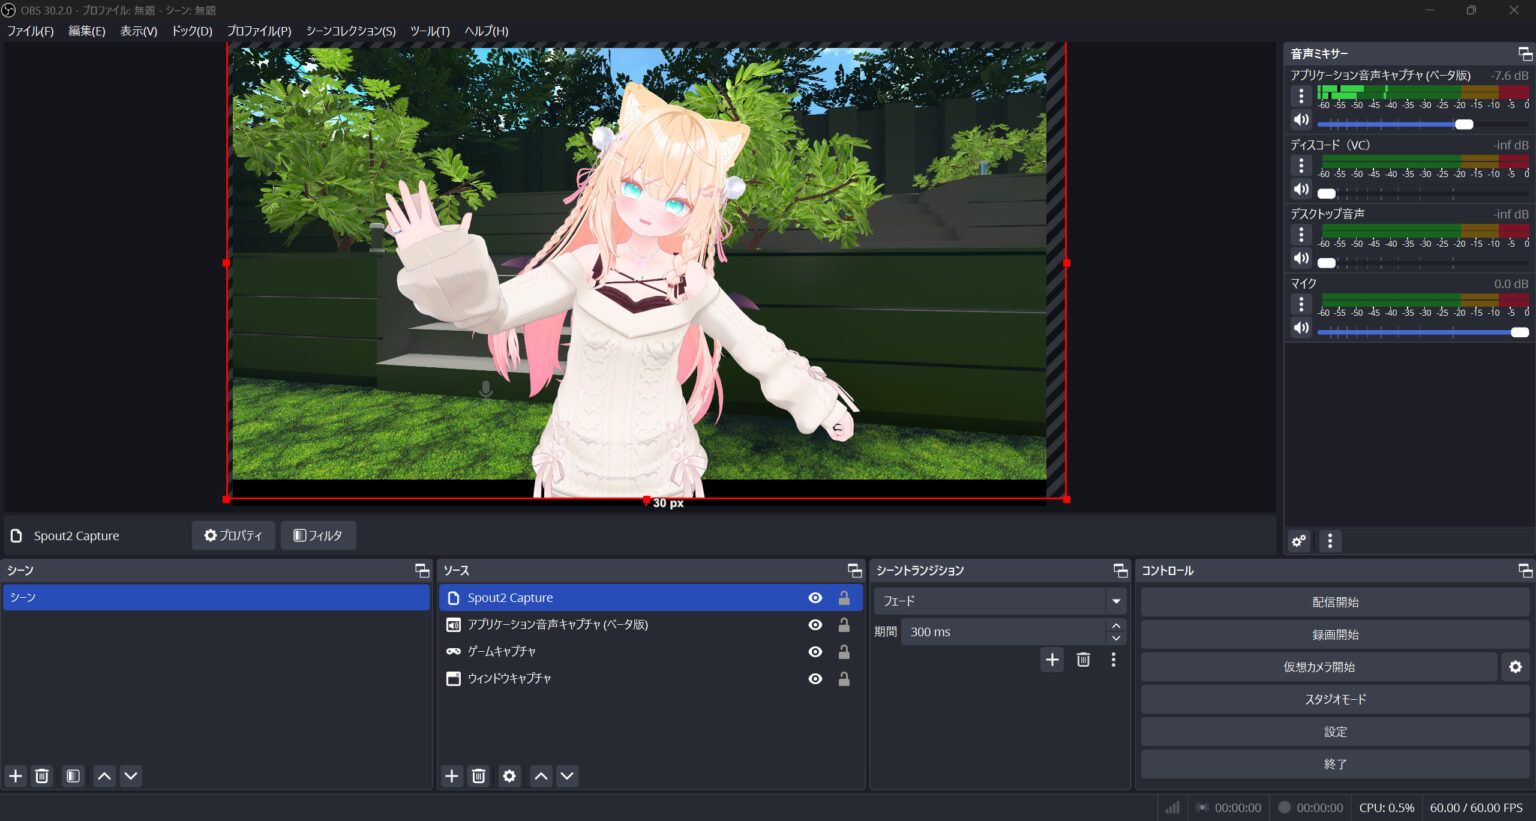Viewport: 1536px width, 821px height.
Task: Delete the Spout2 Capture source via trash icon
Action: [x=478, y=776]
